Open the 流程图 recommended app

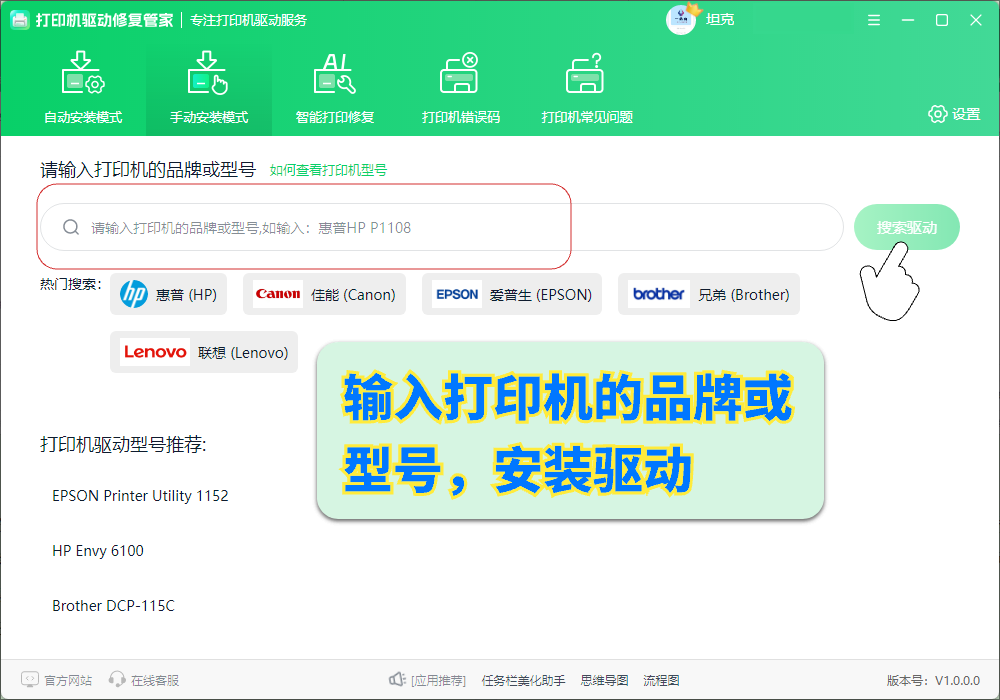coord(661,680)
